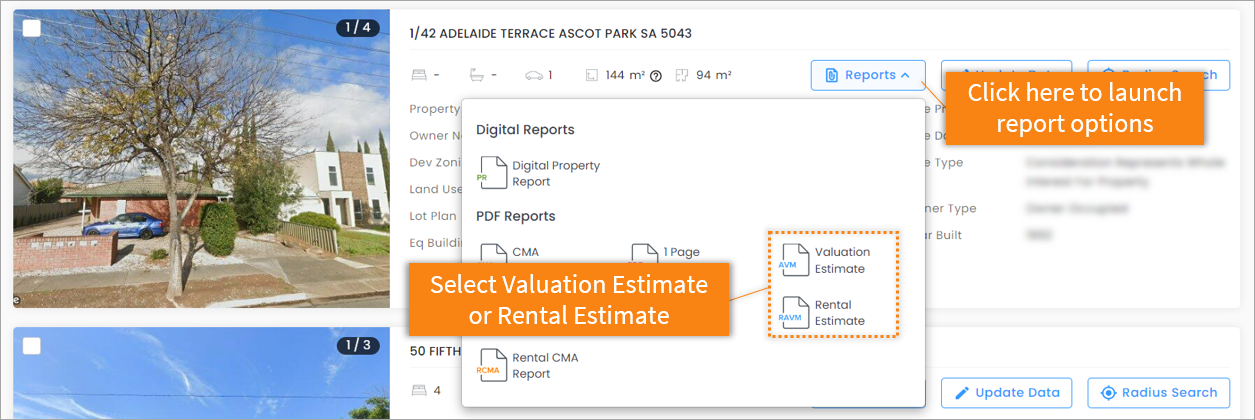Open the Adelaide Terrace property photo
This screenshot has width=1255, height=420.
pyautogui.click(x=201, y=158)
